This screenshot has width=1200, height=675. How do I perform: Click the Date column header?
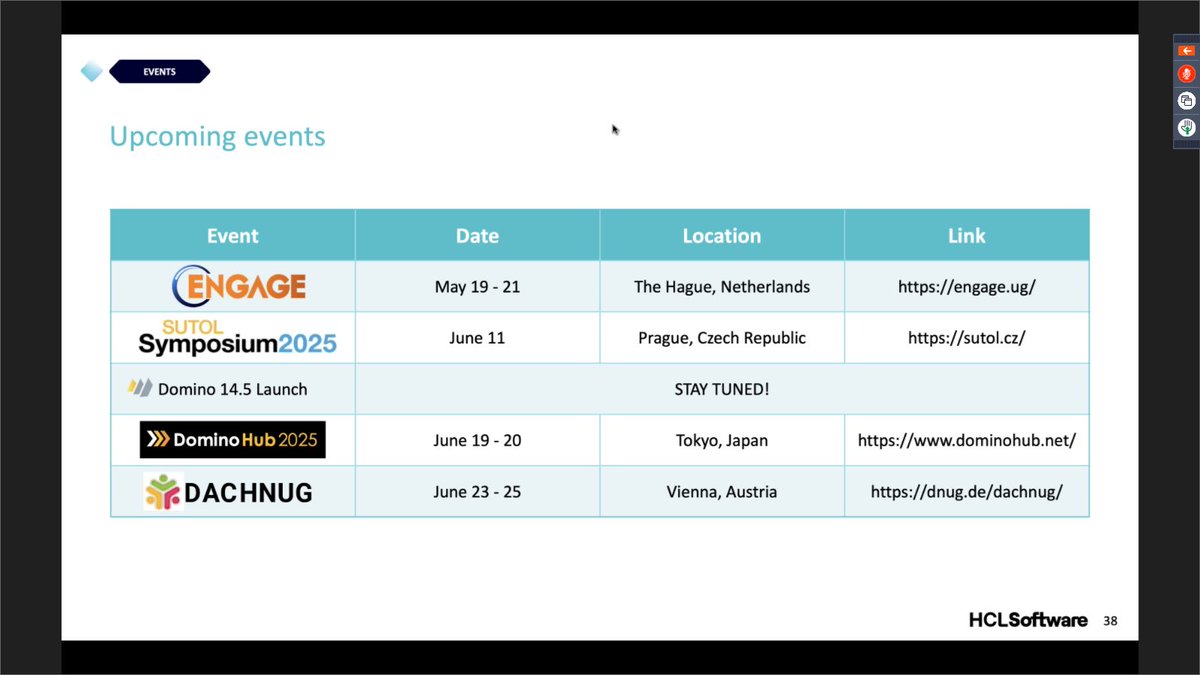(477, 236)
